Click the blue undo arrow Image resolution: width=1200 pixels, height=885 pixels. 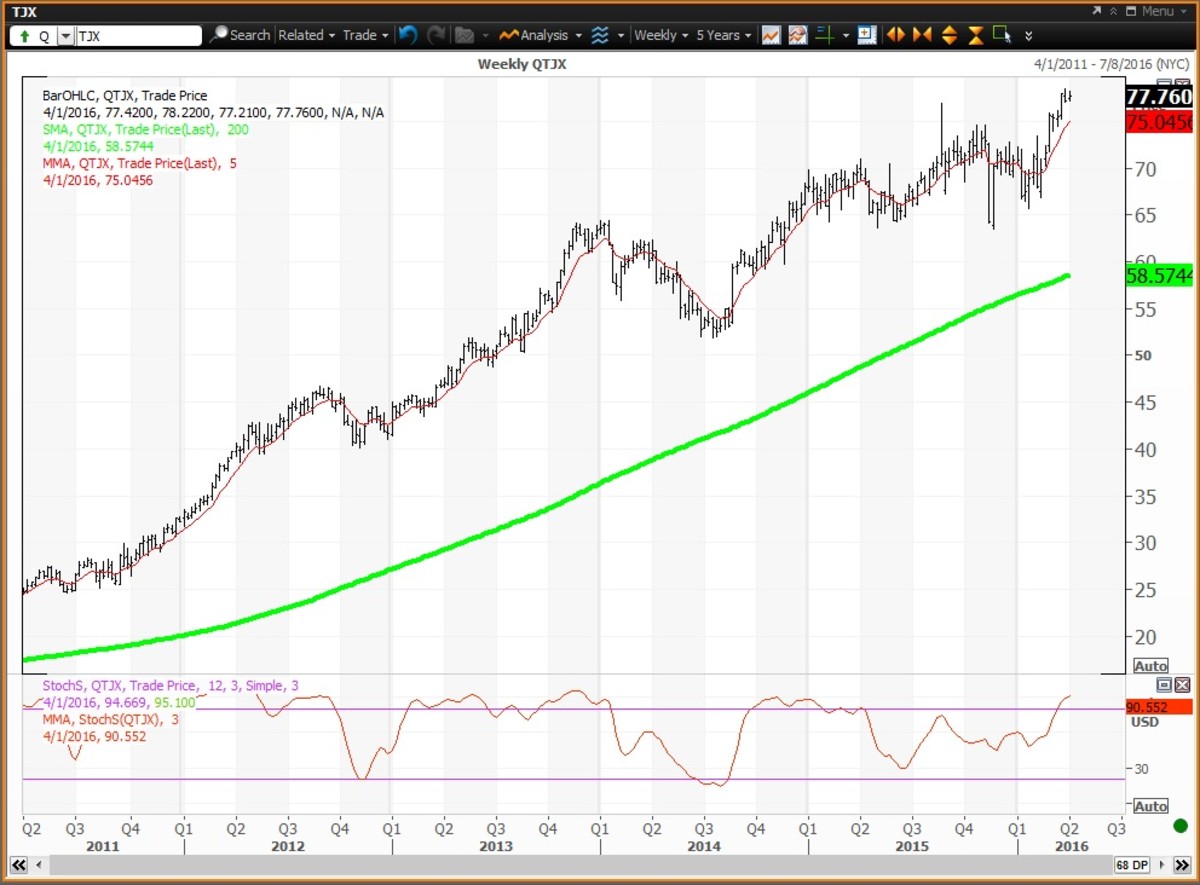[x=407, y=35]
